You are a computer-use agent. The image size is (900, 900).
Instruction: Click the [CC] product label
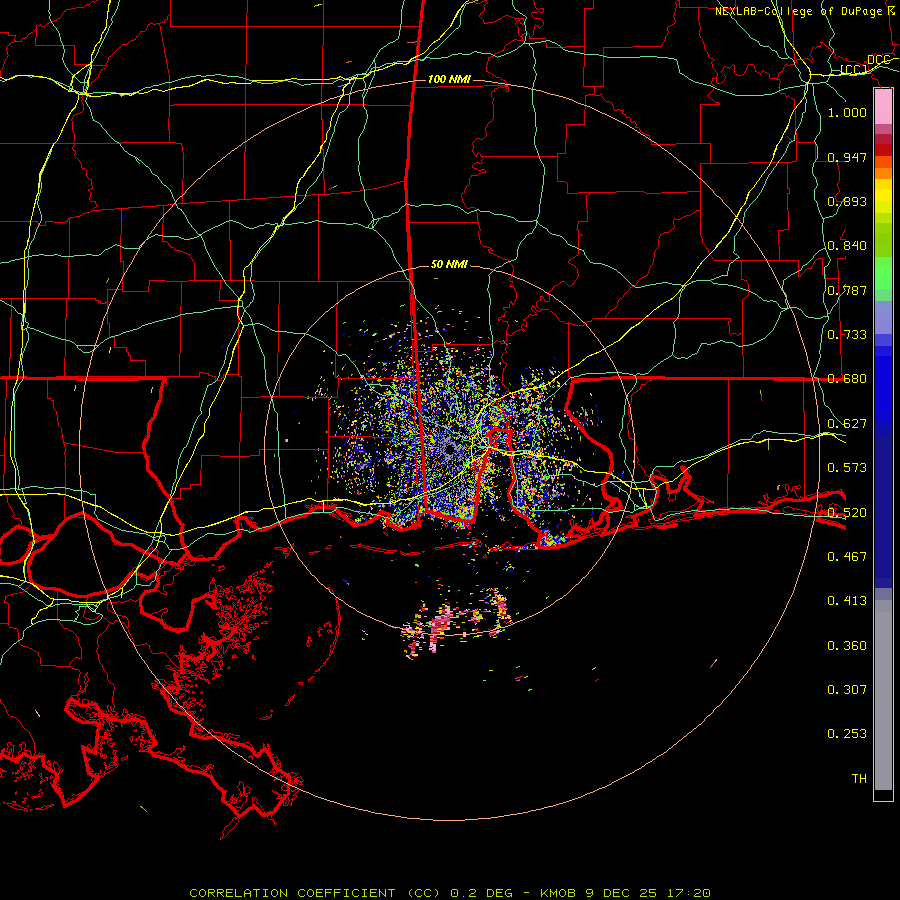[x=854, y=70]
